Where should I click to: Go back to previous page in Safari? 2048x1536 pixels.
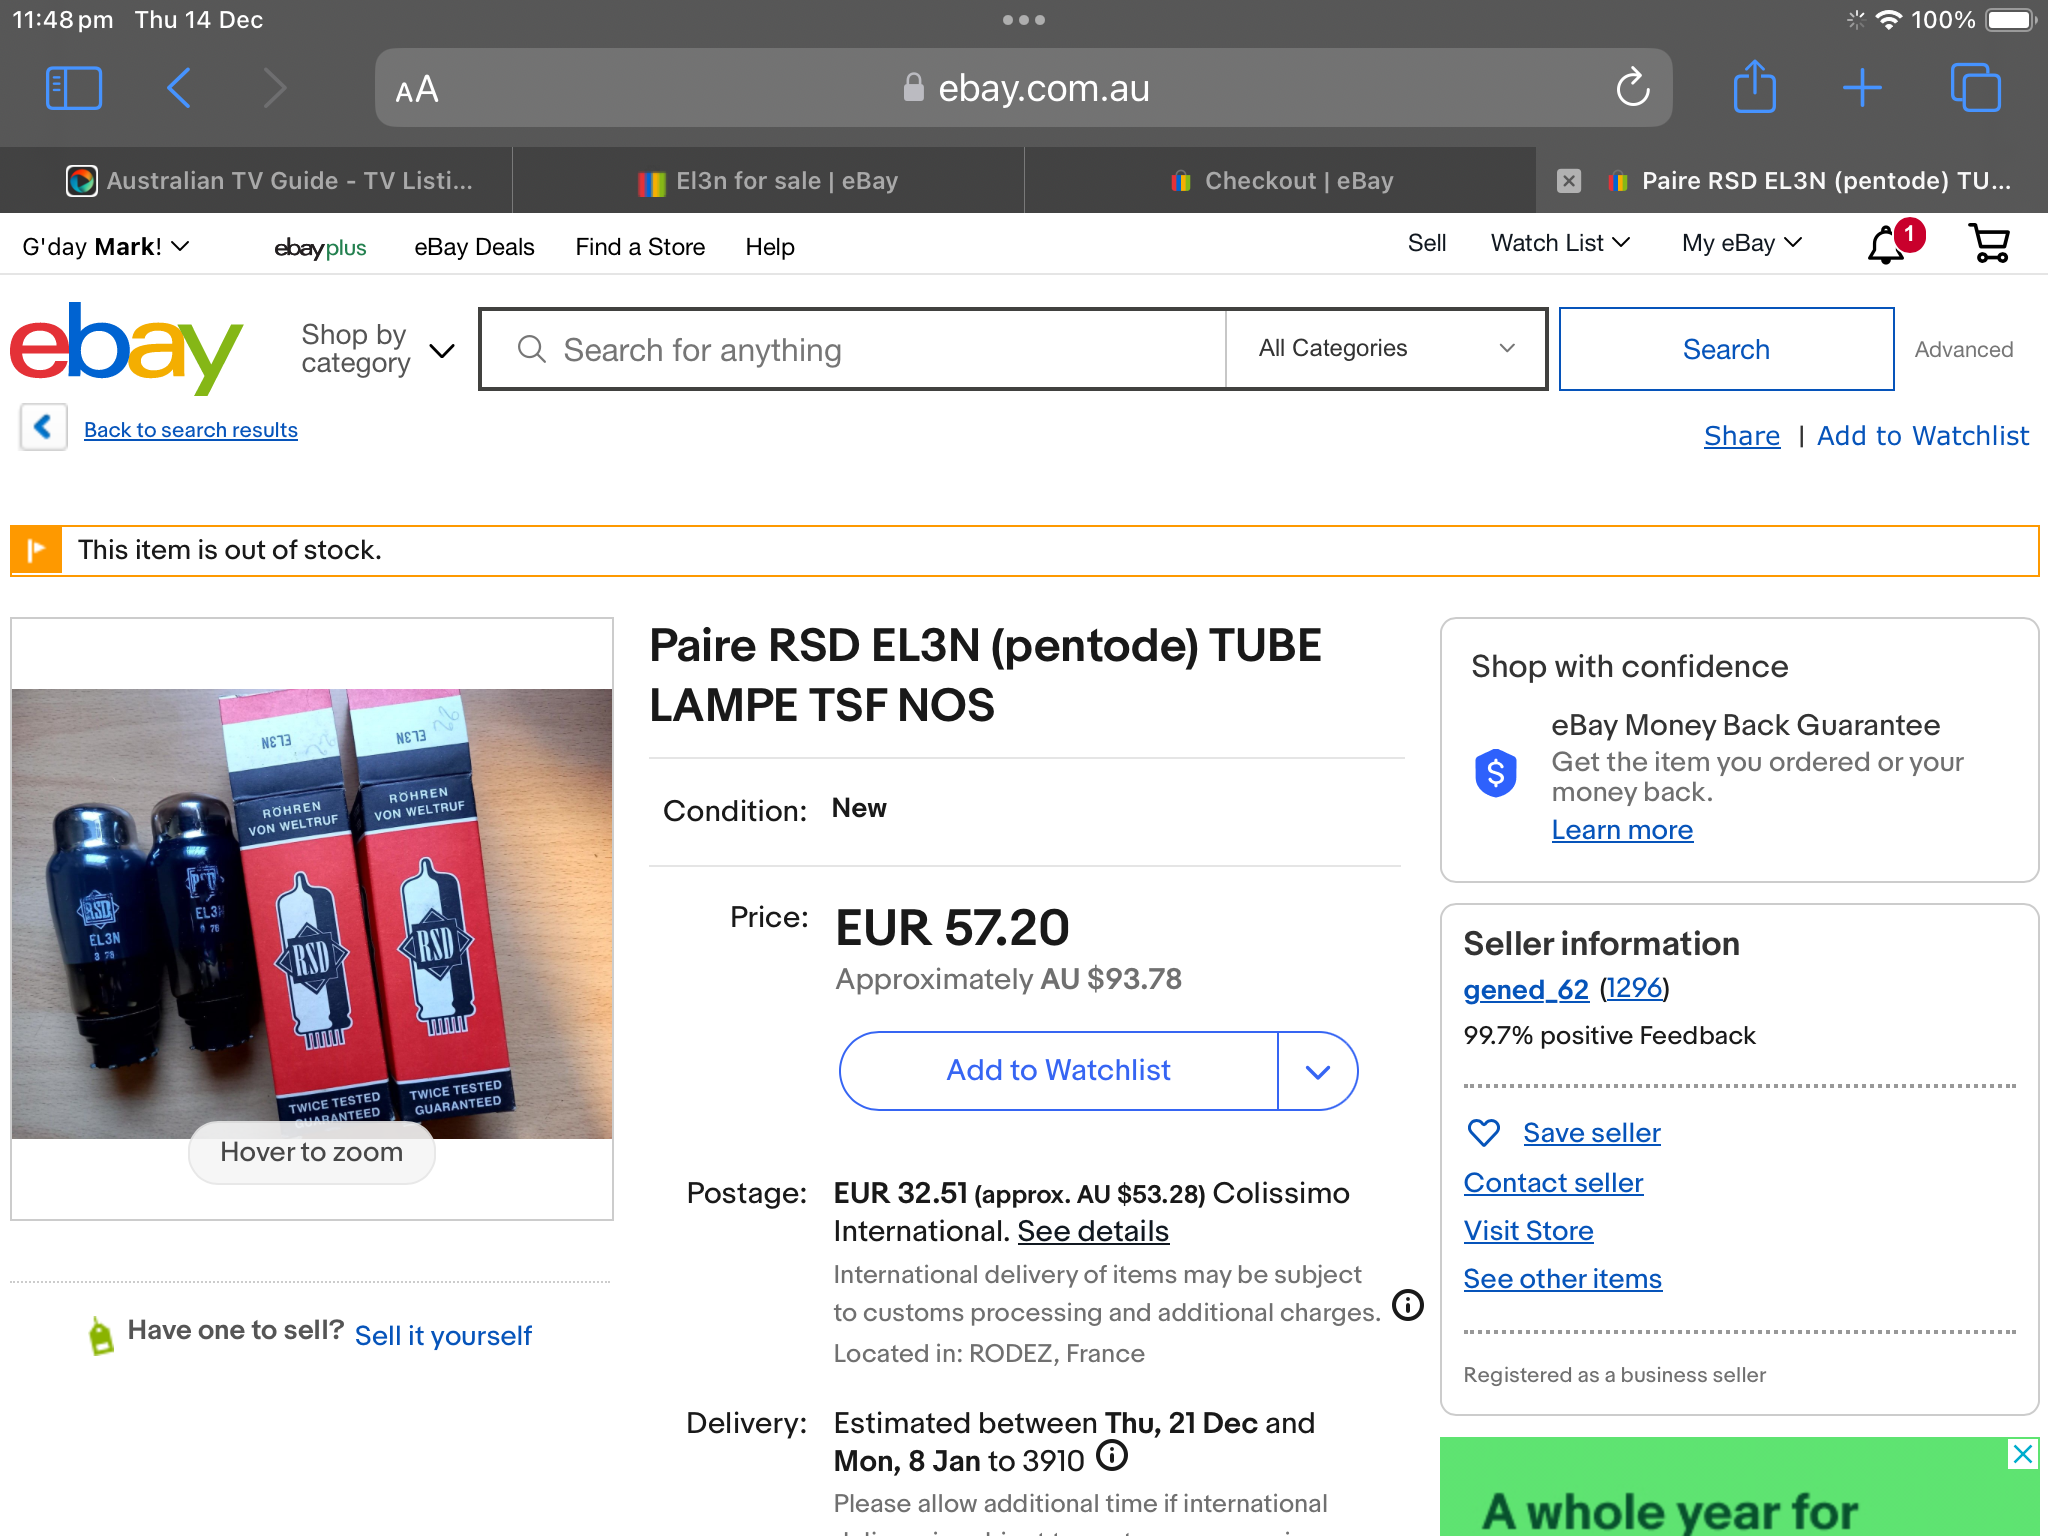178,88
